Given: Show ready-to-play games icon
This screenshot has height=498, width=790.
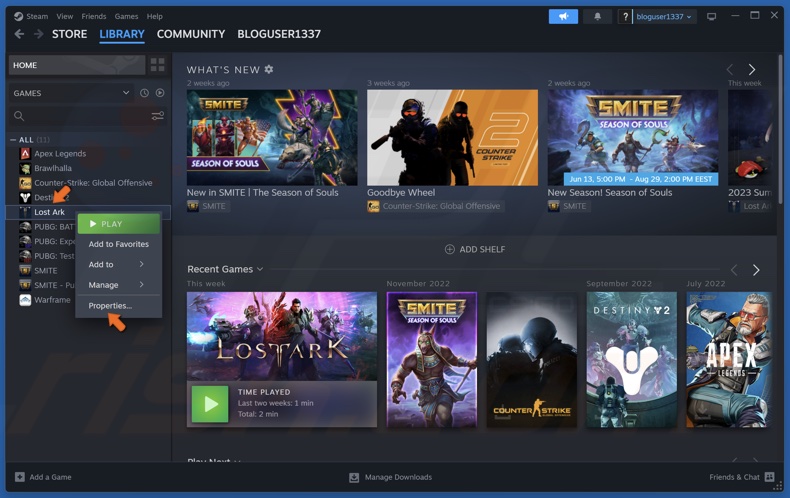Looking at the screenshot, I should tap(160, 93).
